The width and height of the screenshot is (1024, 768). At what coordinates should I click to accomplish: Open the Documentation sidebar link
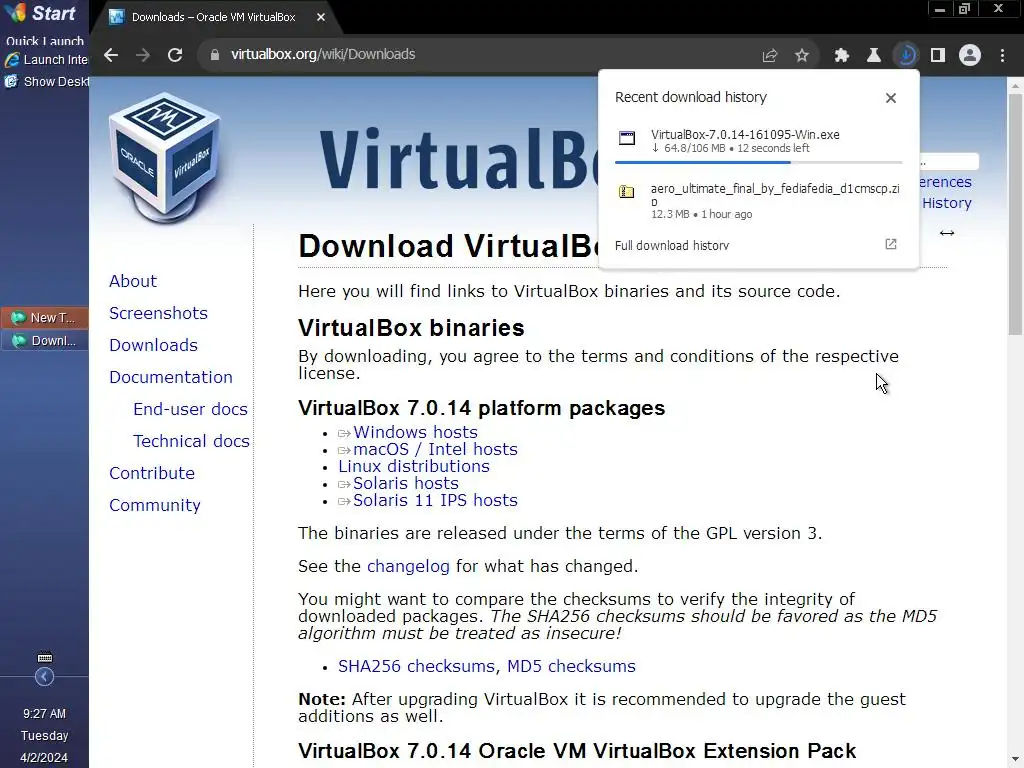click(171, 377)
